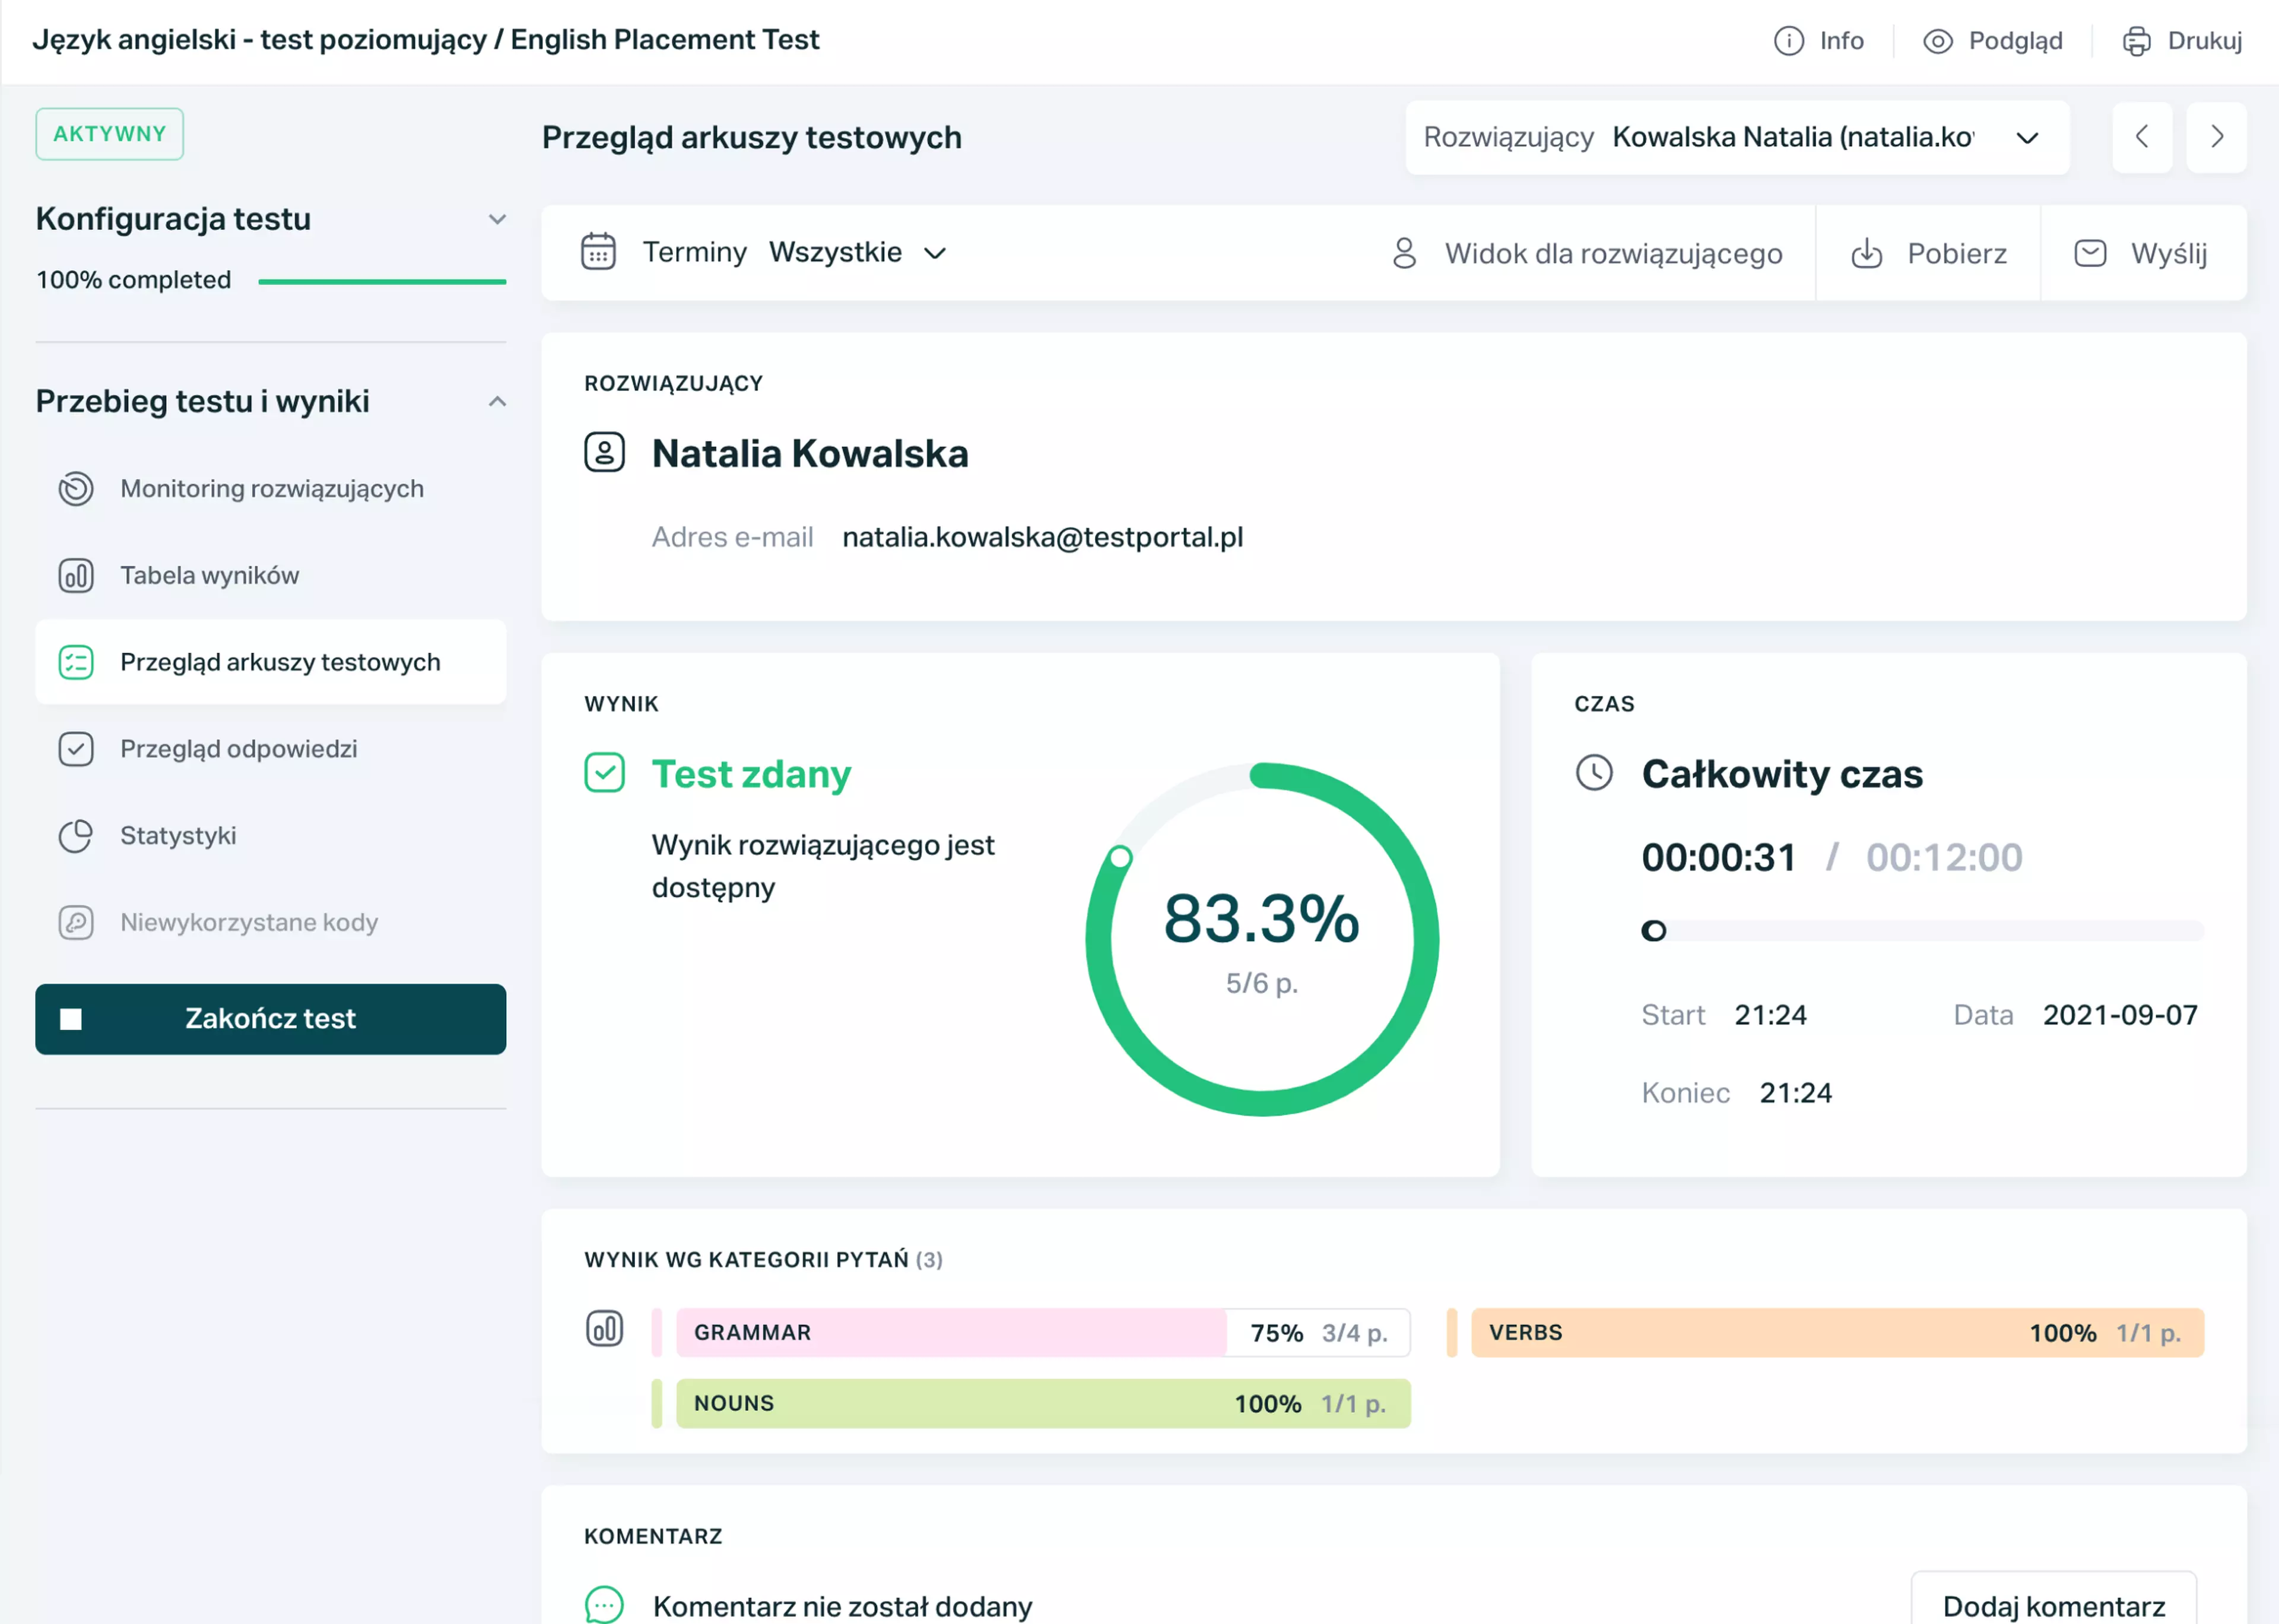The image size is (2279, 1624).
Task: Click the Wyślij envelope icon
Action: tap(2090, 253)
